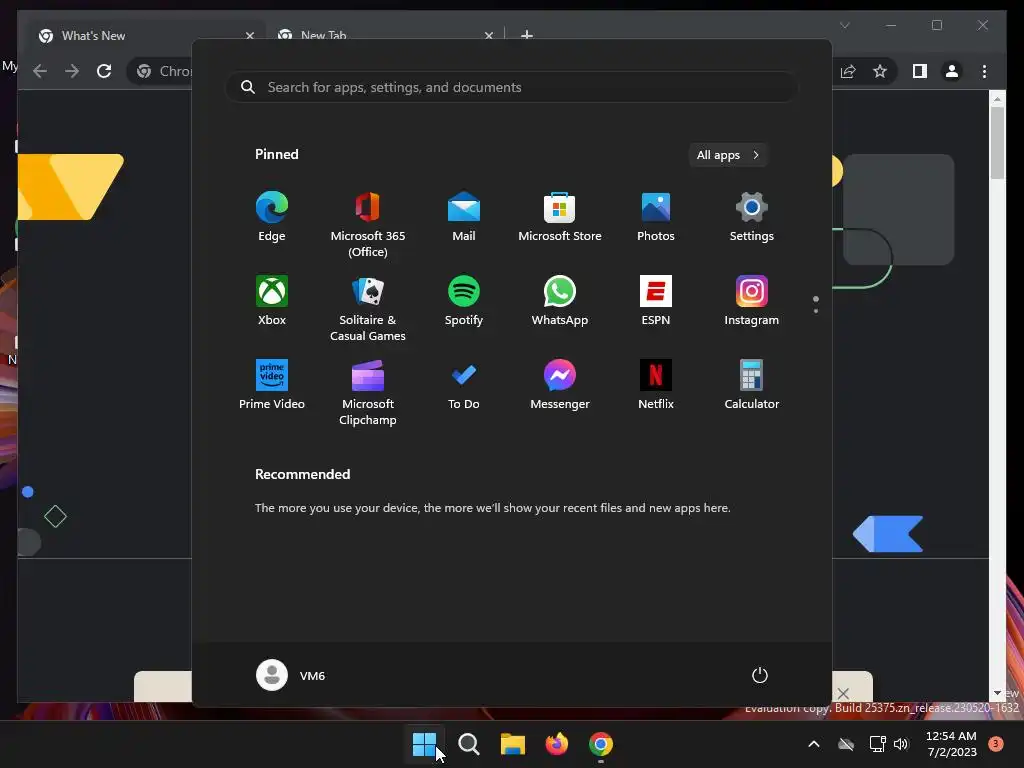Open Microsoft Clipchamp
The image size is (1024, 768).
[x=368, y=392]
